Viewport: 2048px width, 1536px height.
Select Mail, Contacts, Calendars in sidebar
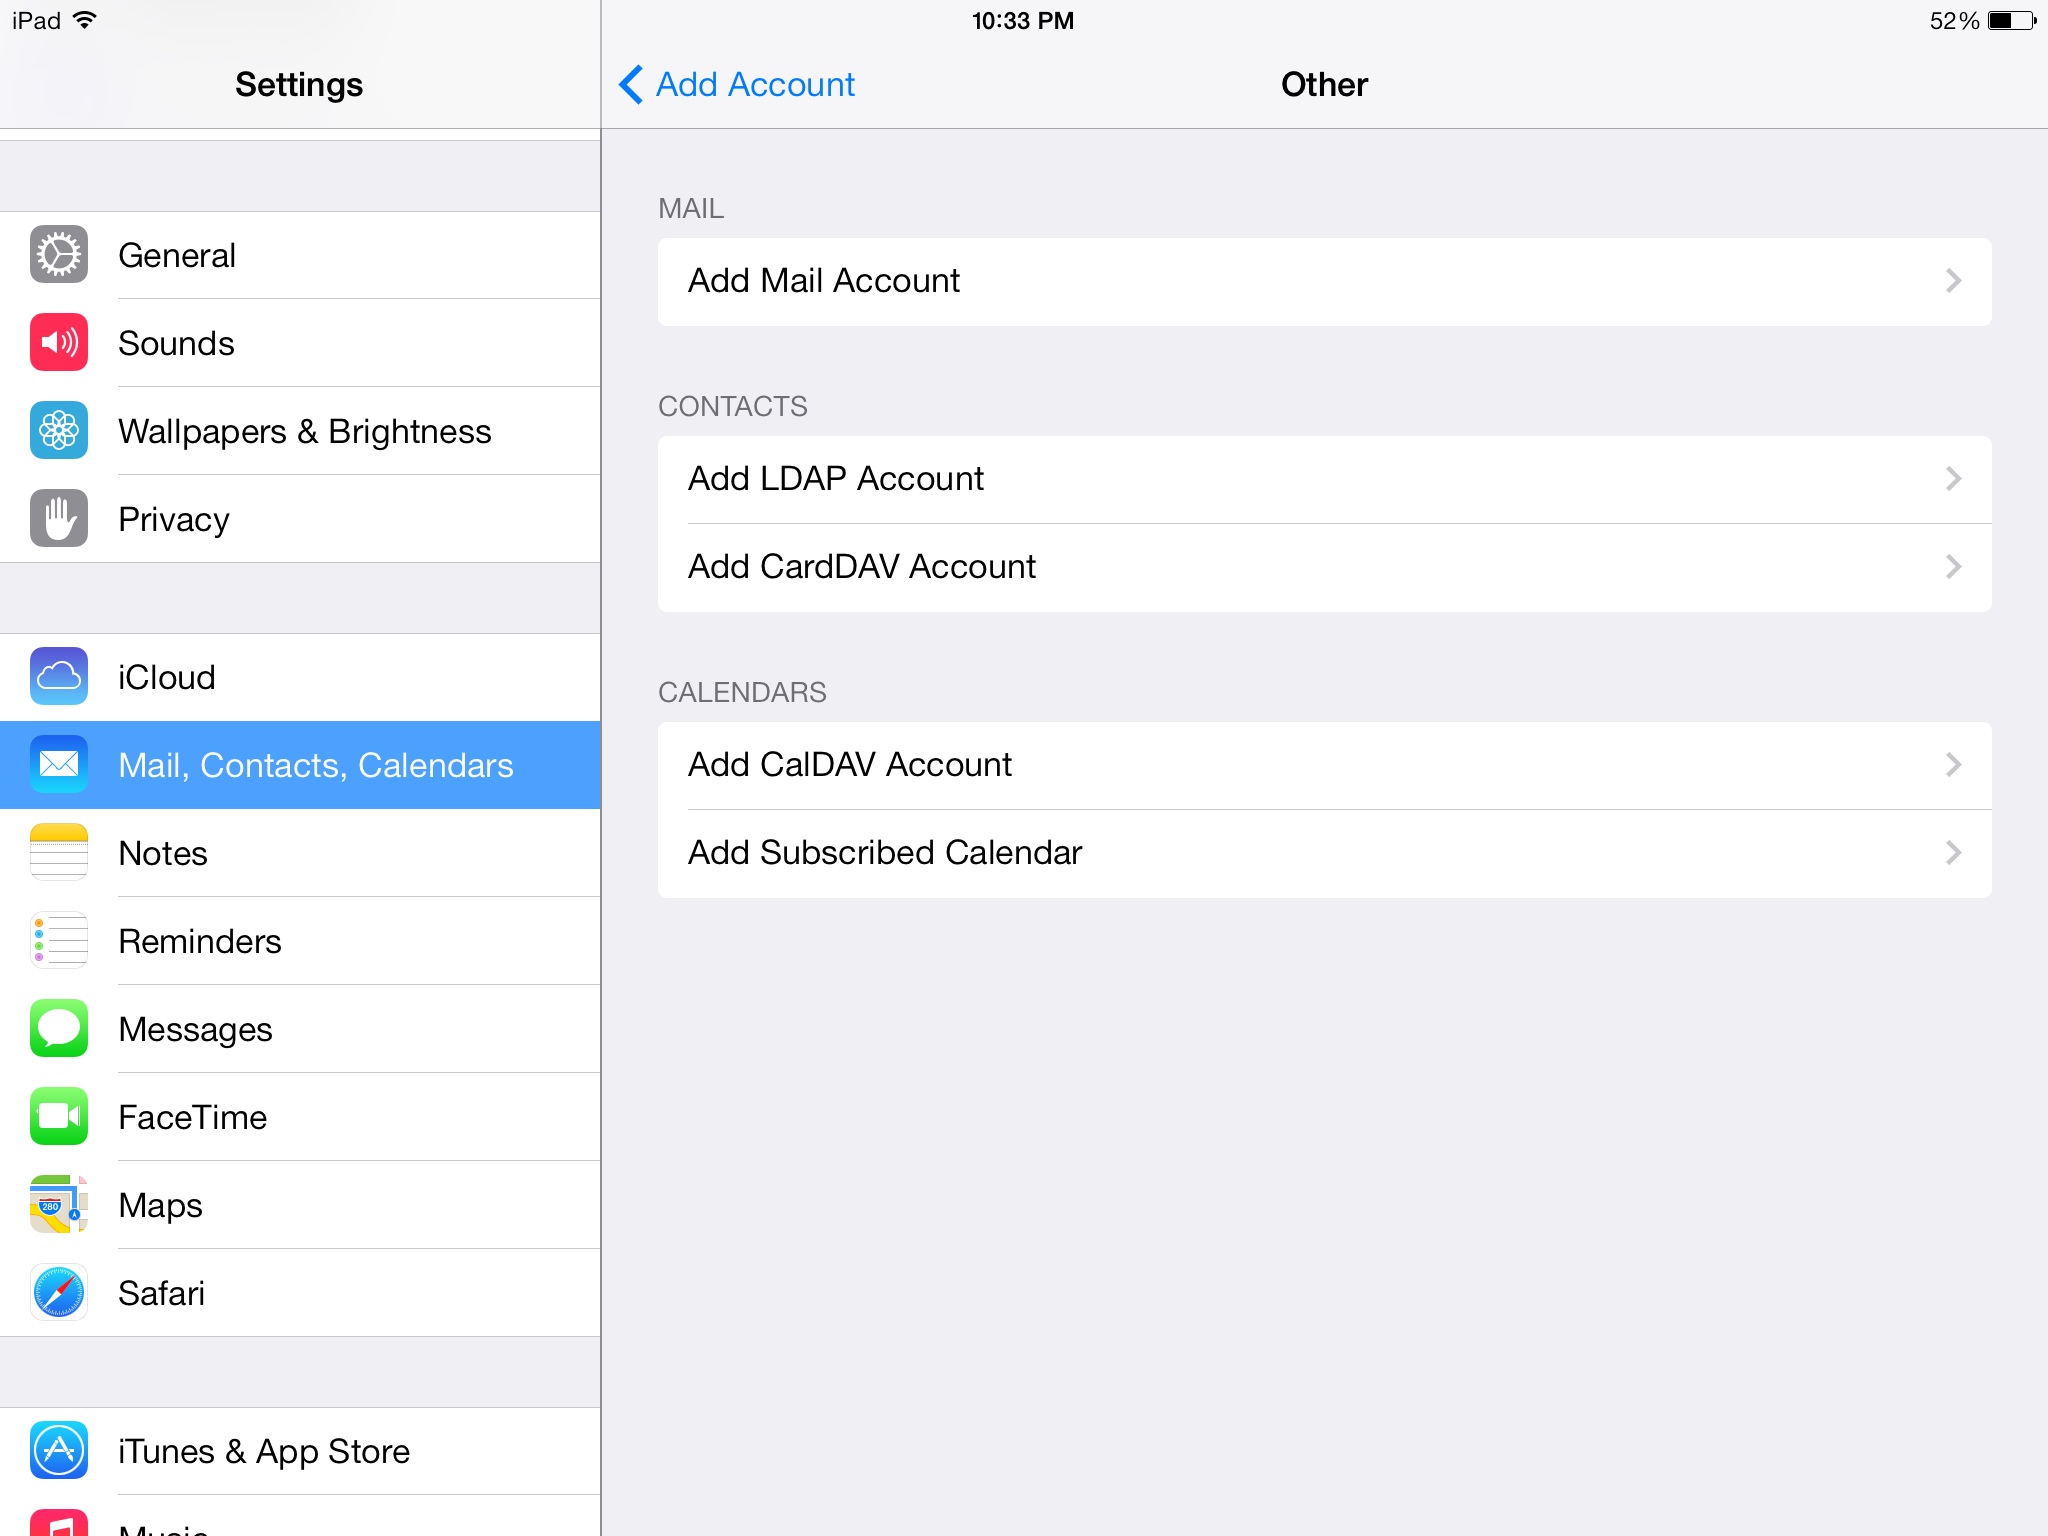point(315,765)
